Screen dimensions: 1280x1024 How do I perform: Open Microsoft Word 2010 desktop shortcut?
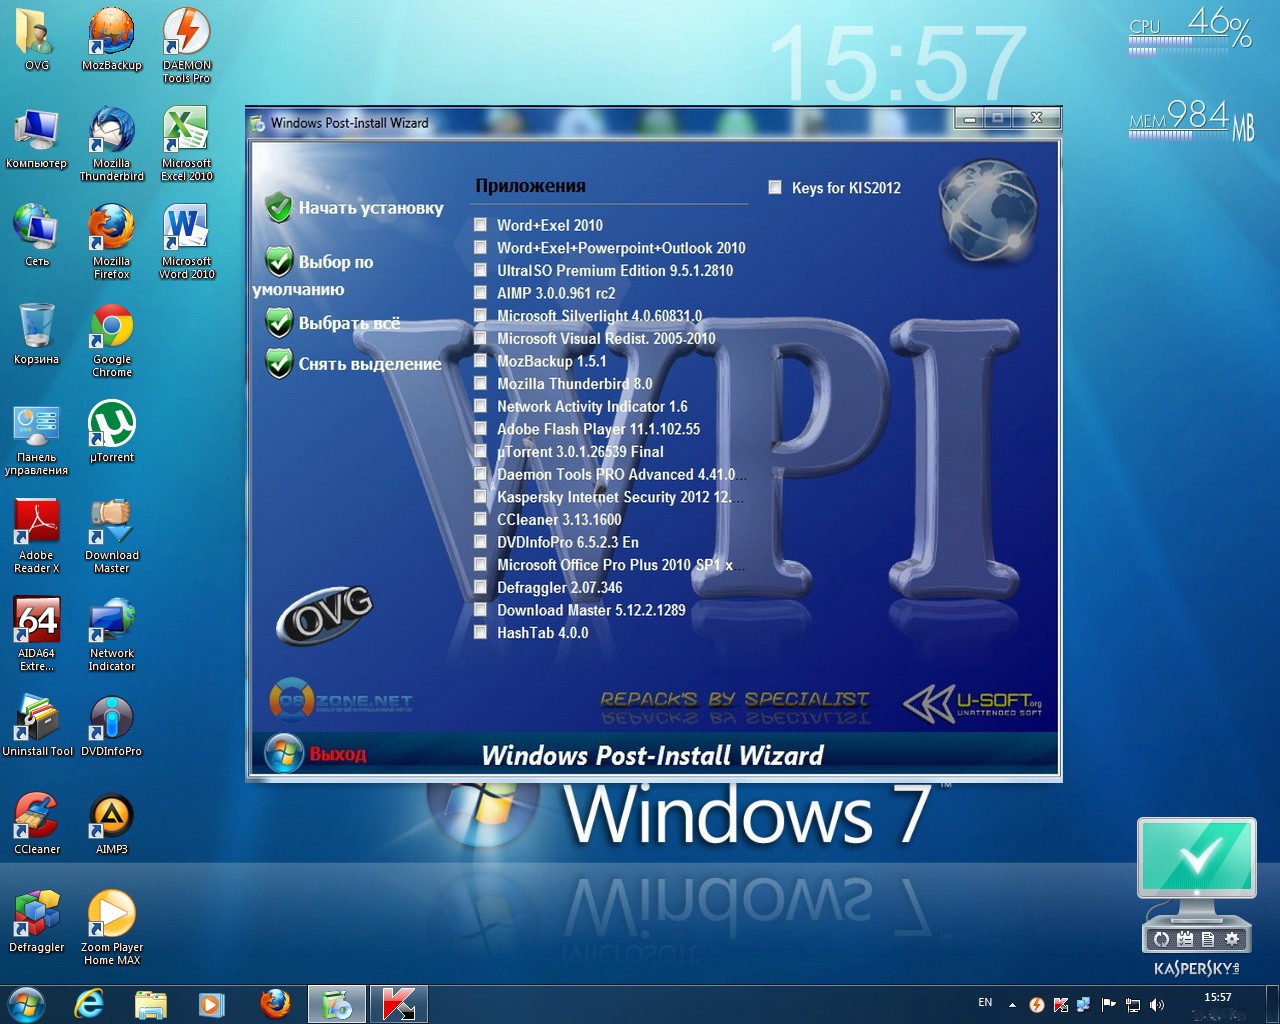tap(187, 242)
